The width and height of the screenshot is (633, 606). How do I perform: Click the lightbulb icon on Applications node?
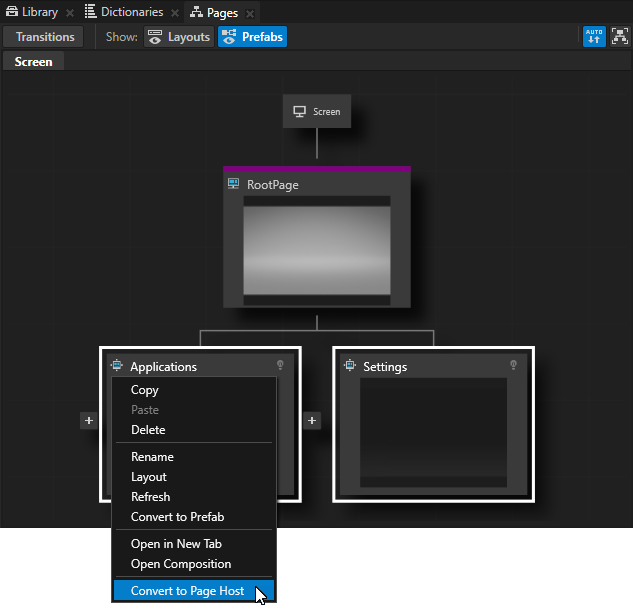(x=280, y=366)
